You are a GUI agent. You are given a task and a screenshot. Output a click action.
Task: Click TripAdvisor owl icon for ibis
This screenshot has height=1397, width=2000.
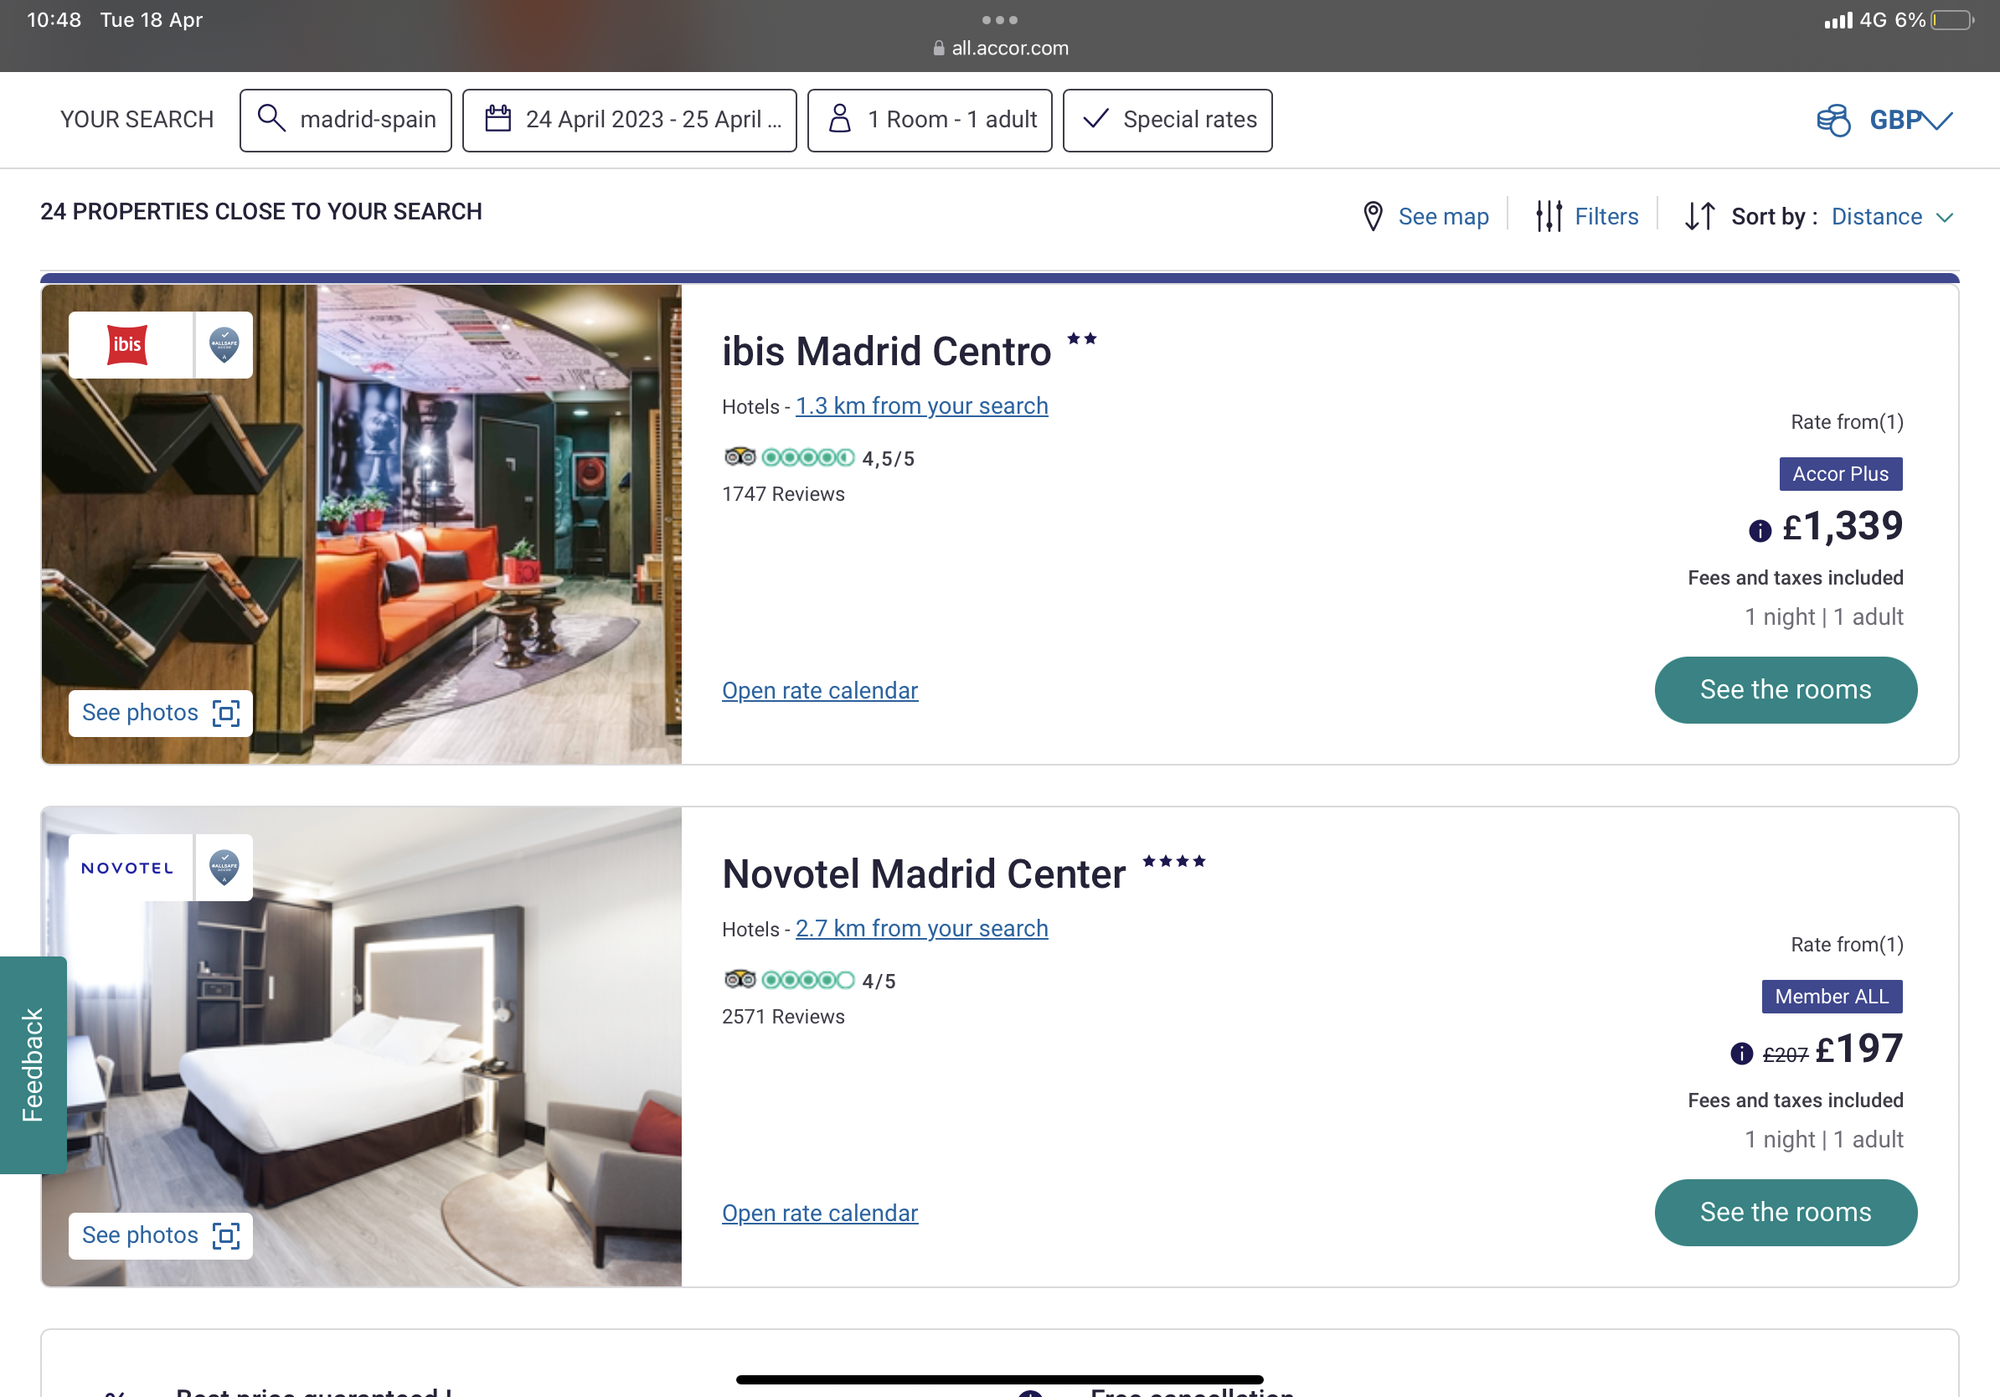(x=740, y=457)
